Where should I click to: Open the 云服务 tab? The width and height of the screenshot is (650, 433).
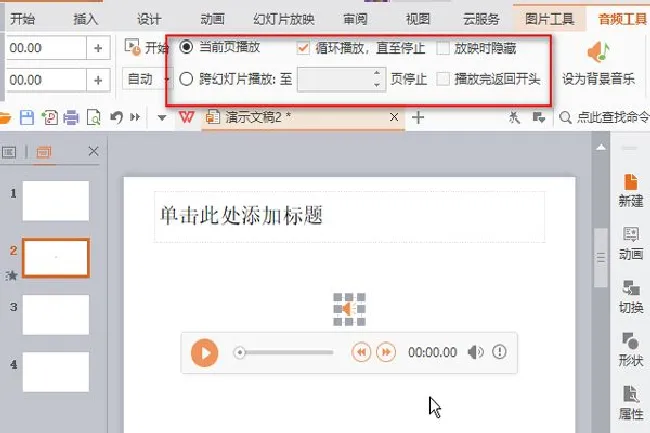(481, 19)
